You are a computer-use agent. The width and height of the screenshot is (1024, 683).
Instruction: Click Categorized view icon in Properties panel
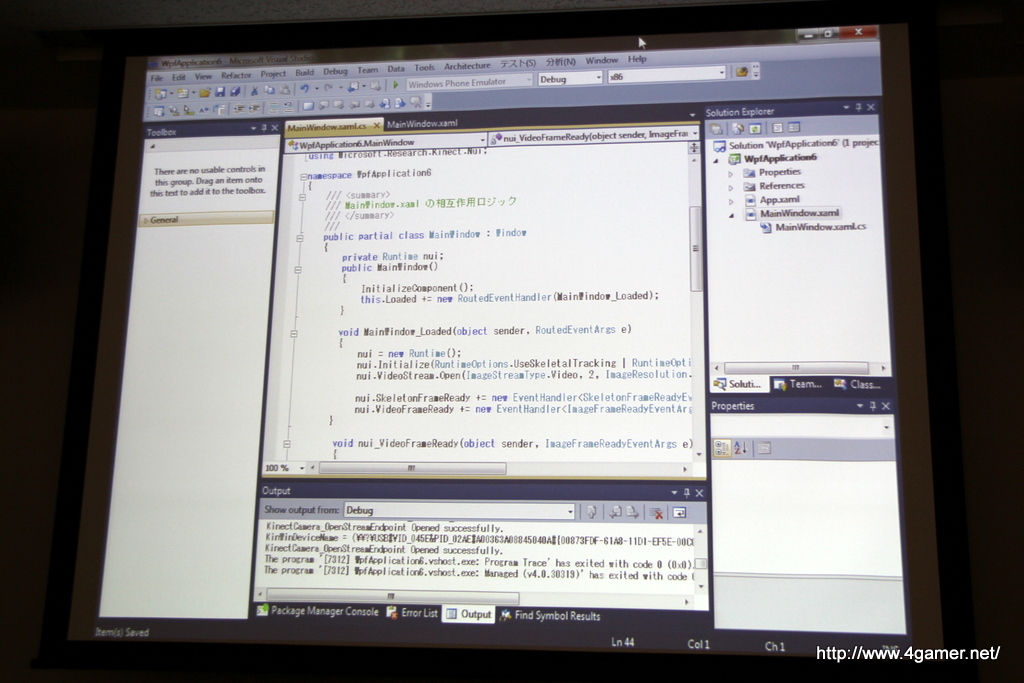click(722, 447)
